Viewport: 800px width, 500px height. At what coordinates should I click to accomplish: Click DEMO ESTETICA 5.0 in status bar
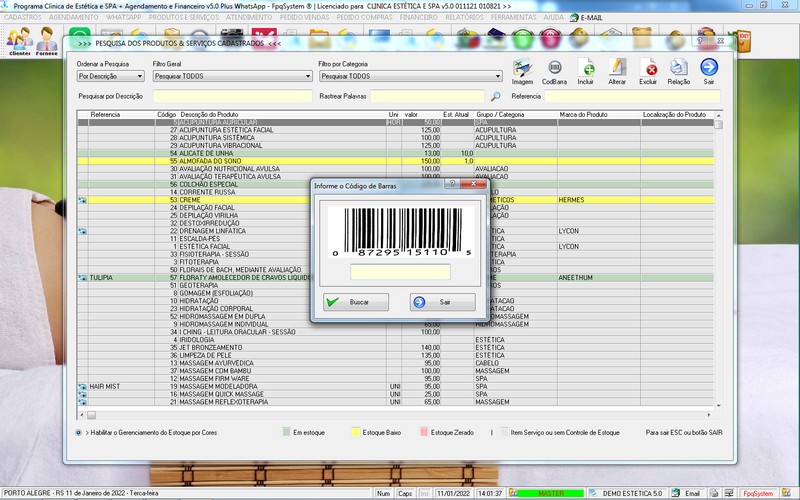click(632, 493)
